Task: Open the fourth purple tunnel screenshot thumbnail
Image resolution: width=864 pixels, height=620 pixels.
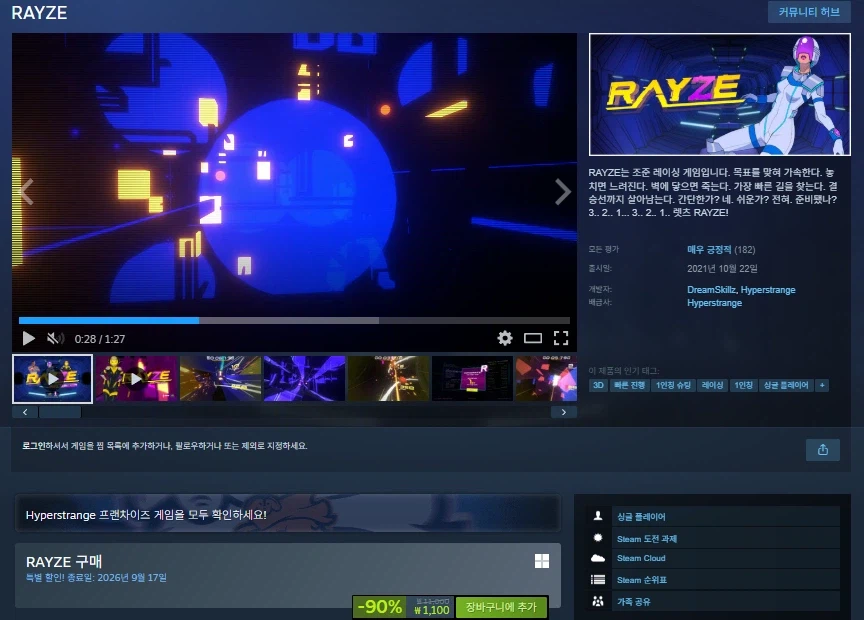Action: pyautogui.click(x=304, y=379)
